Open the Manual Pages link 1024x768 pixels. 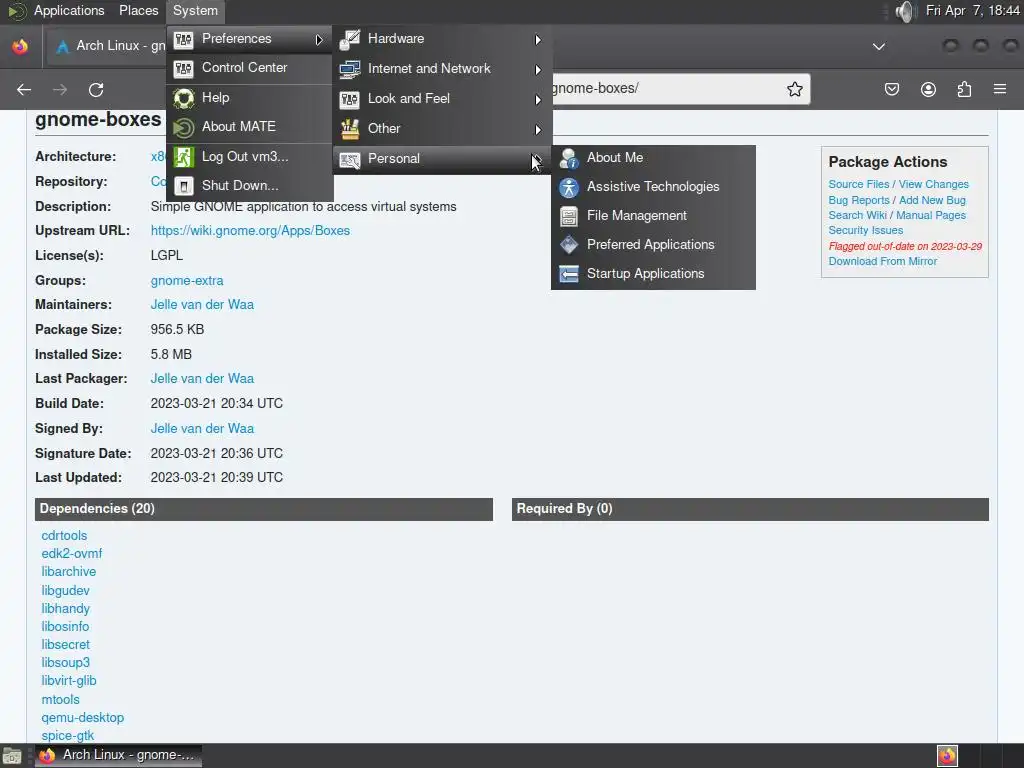click(x=931, y=215)
